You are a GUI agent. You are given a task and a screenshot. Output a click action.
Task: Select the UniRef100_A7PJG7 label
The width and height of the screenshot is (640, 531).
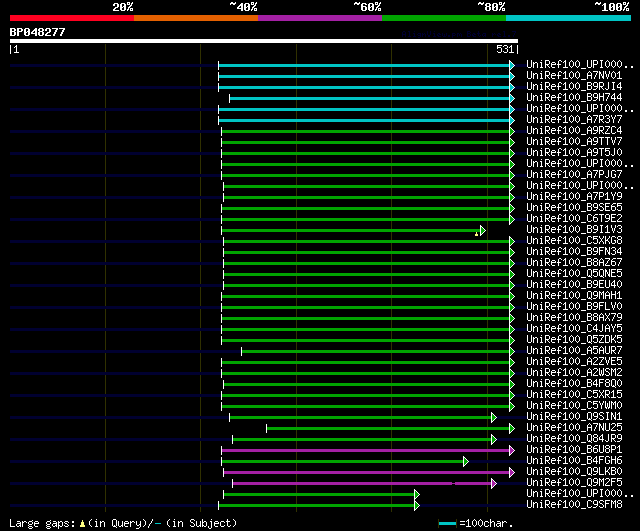point(574,175)
